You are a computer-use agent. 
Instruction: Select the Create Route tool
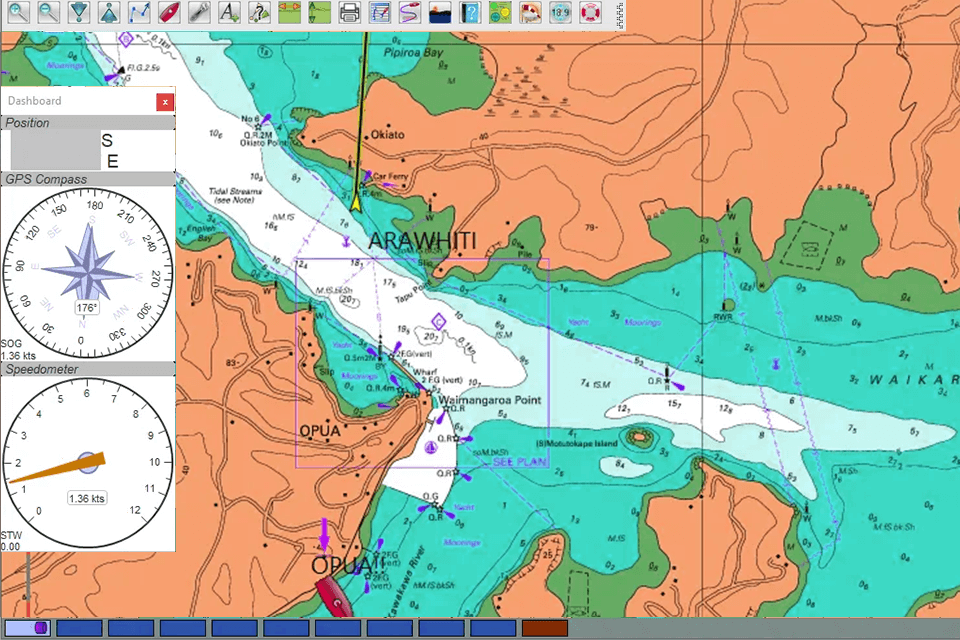(x=140, y=13)
